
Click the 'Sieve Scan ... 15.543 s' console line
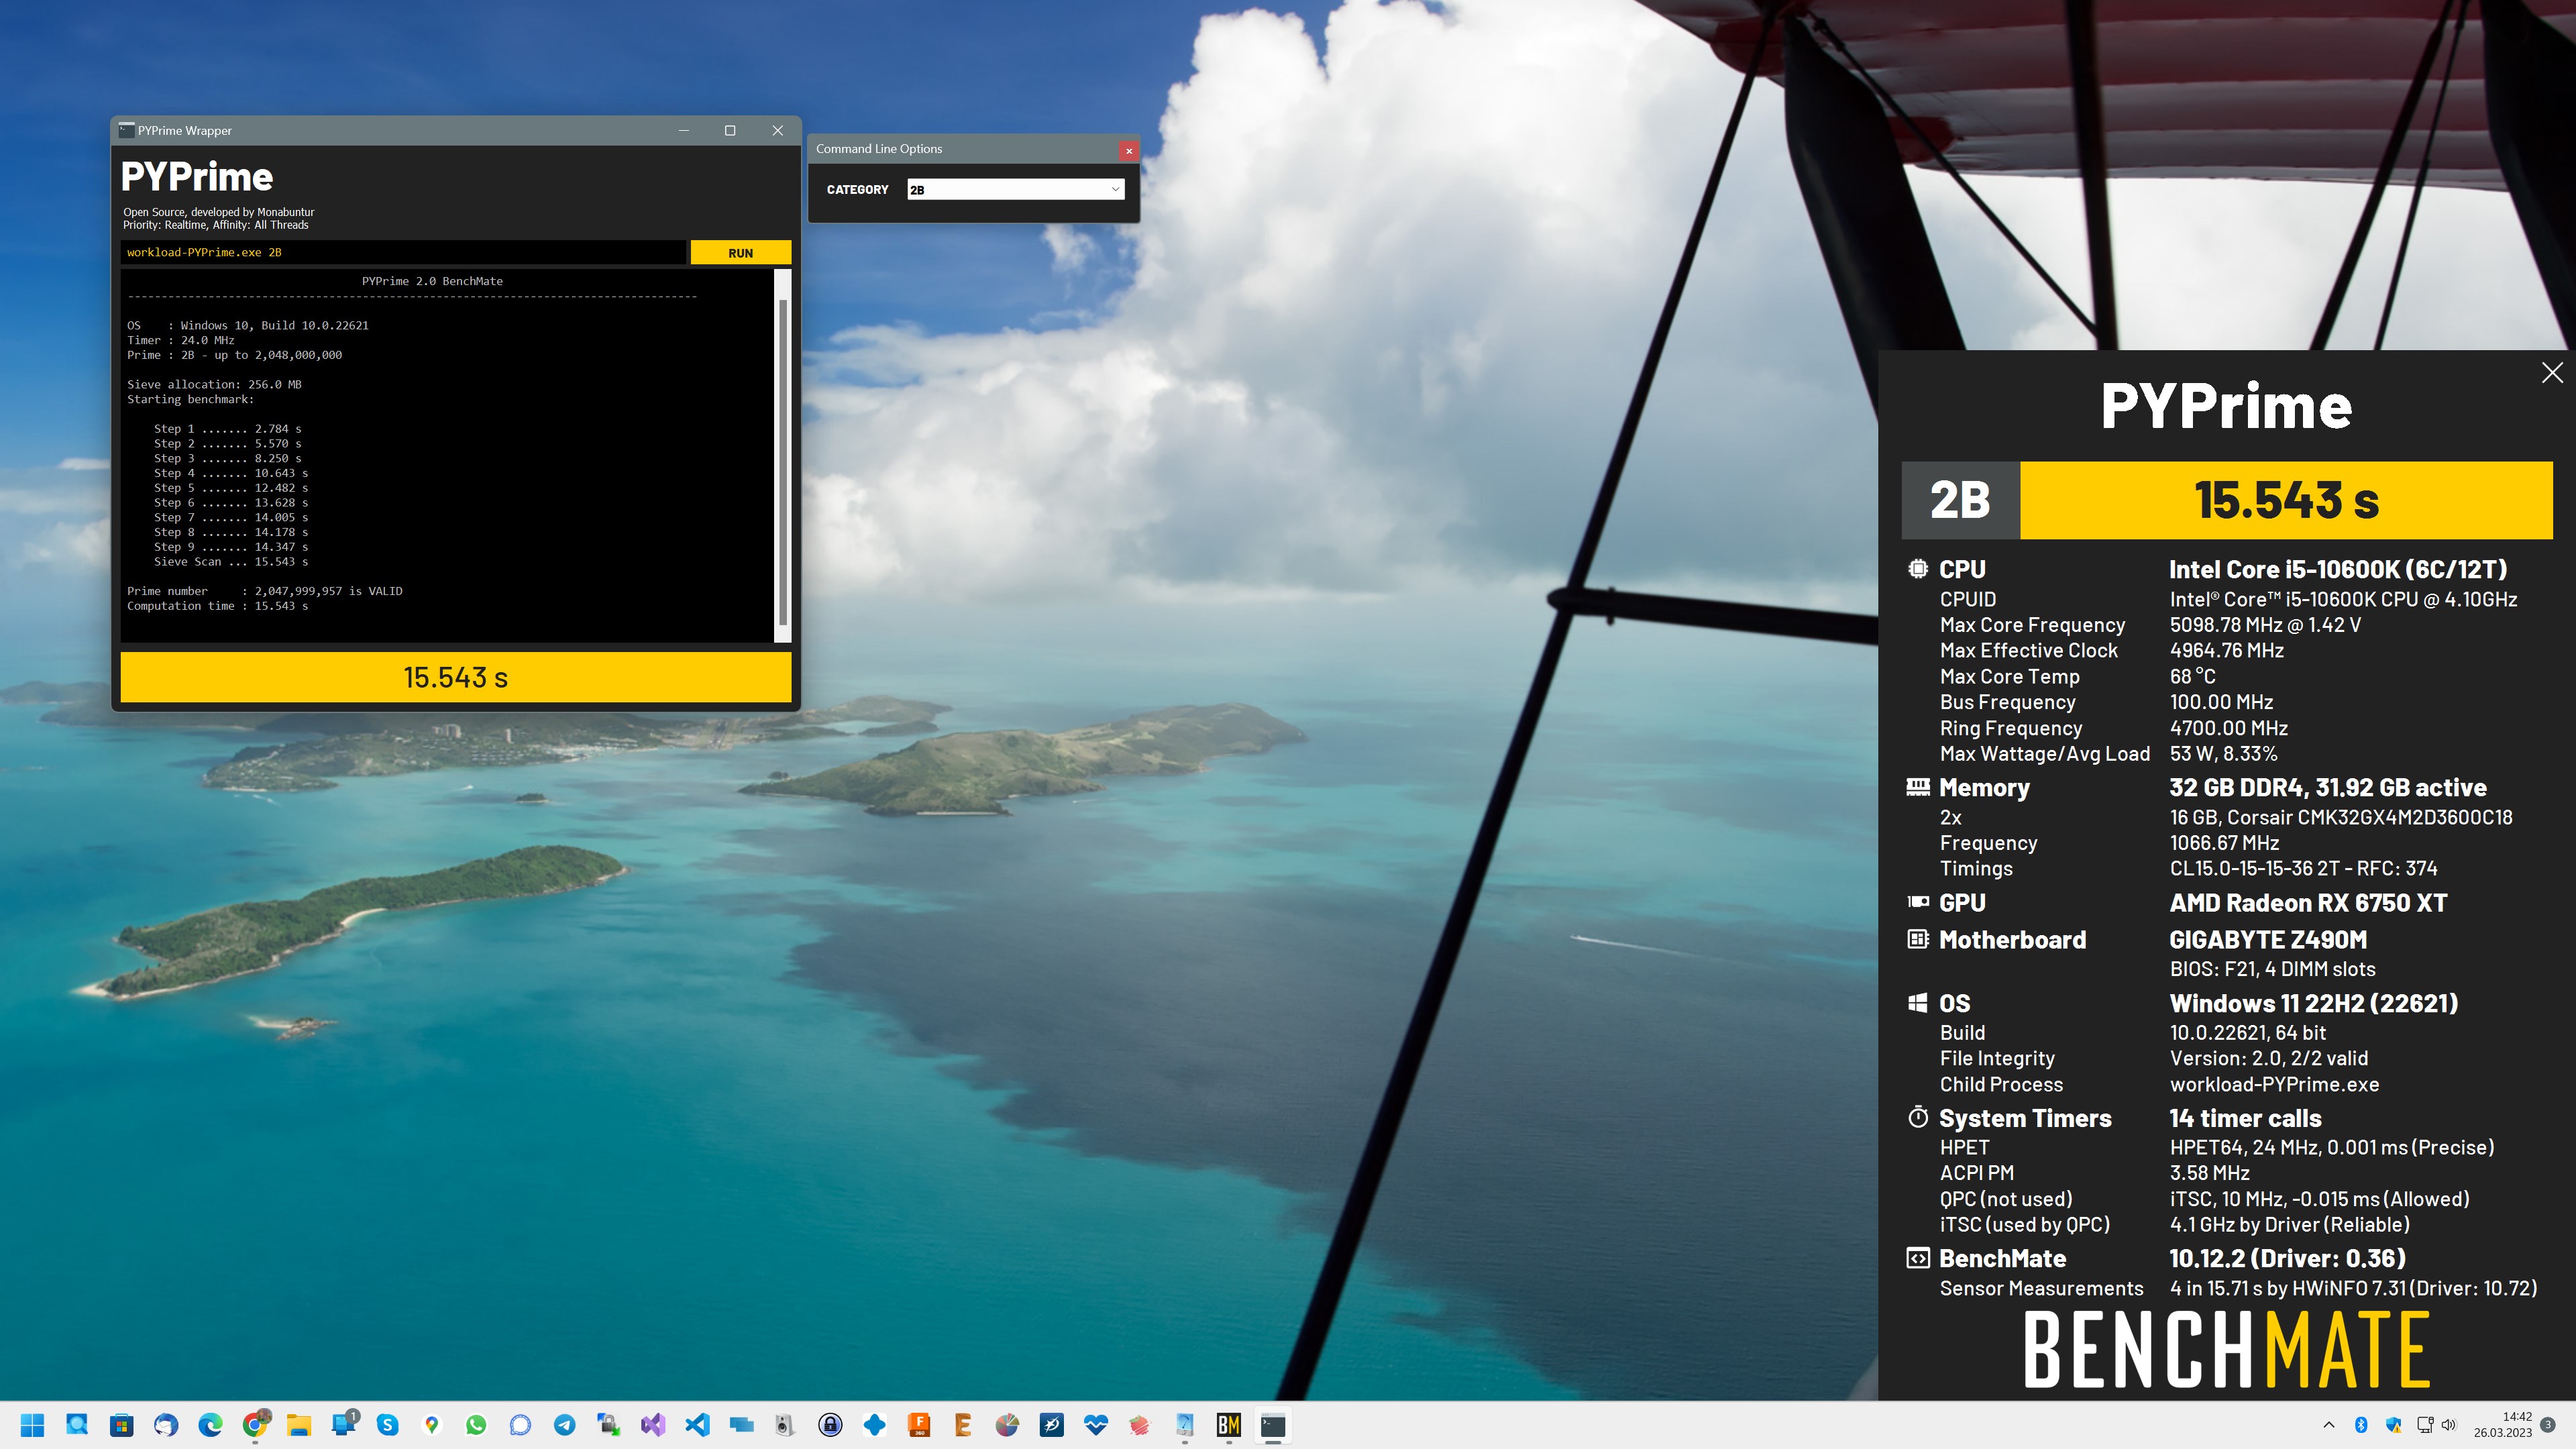coord(231,562)
